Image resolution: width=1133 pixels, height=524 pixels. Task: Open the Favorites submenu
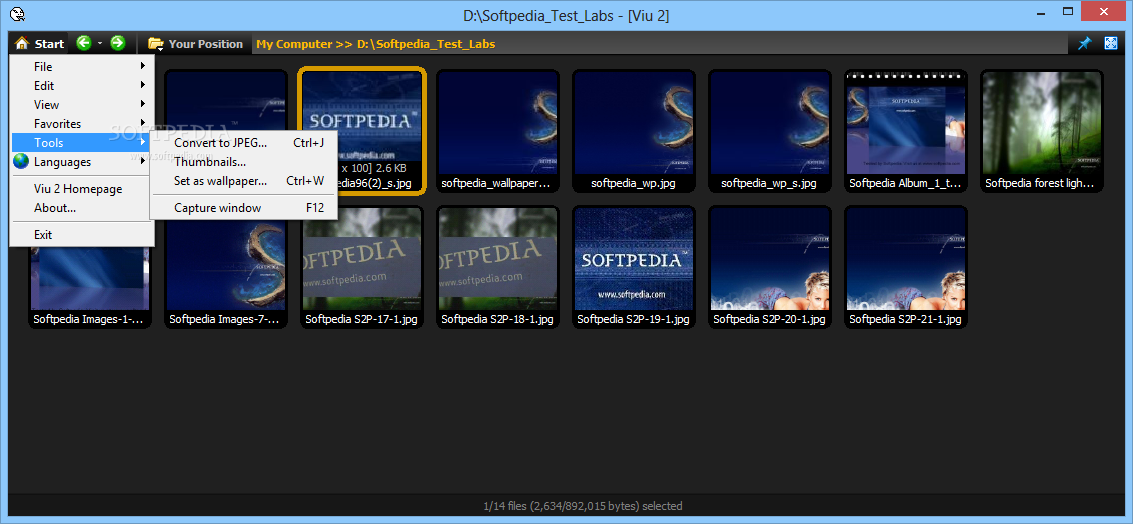click(x=79, y=124)
